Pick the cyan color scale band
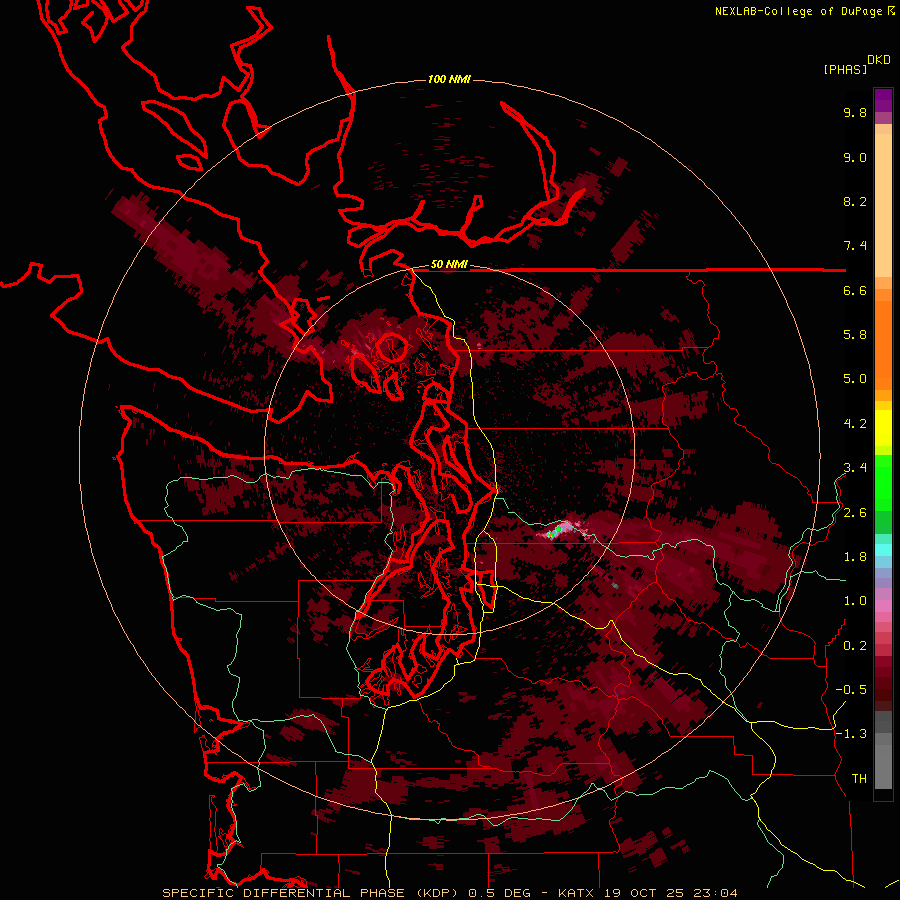 [883, 550]
